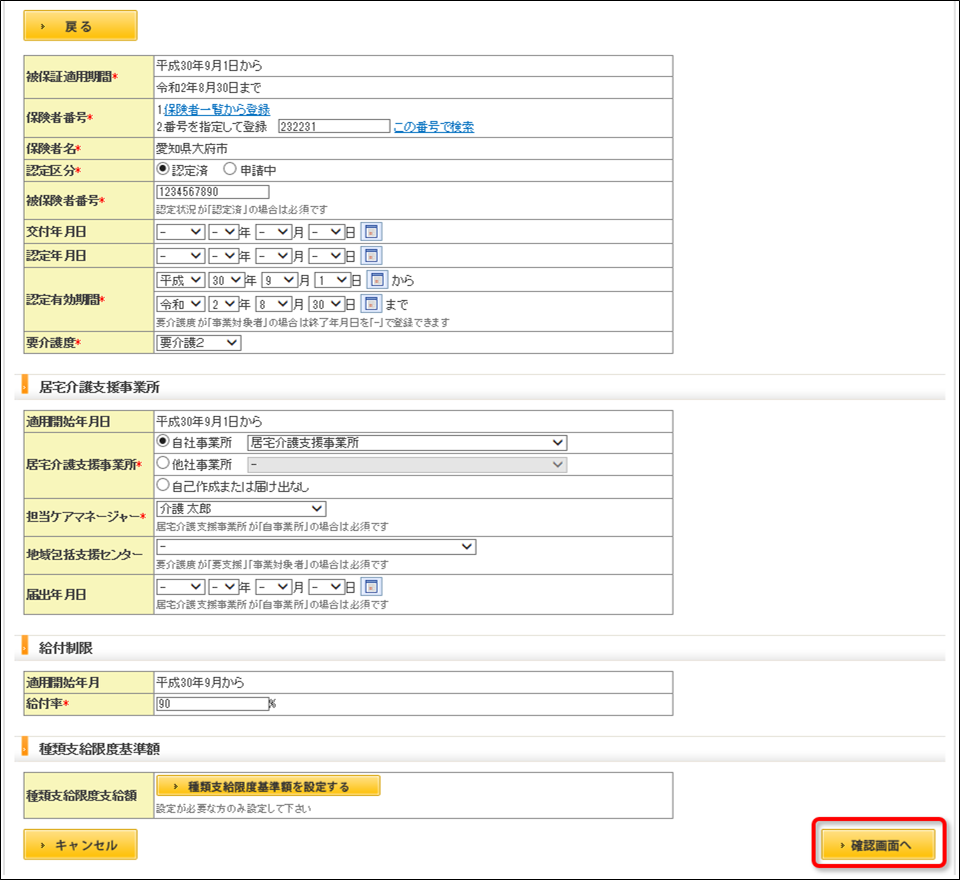Click the キャンセル button
This screenshot has width=960, height=880.
point(80,844)
